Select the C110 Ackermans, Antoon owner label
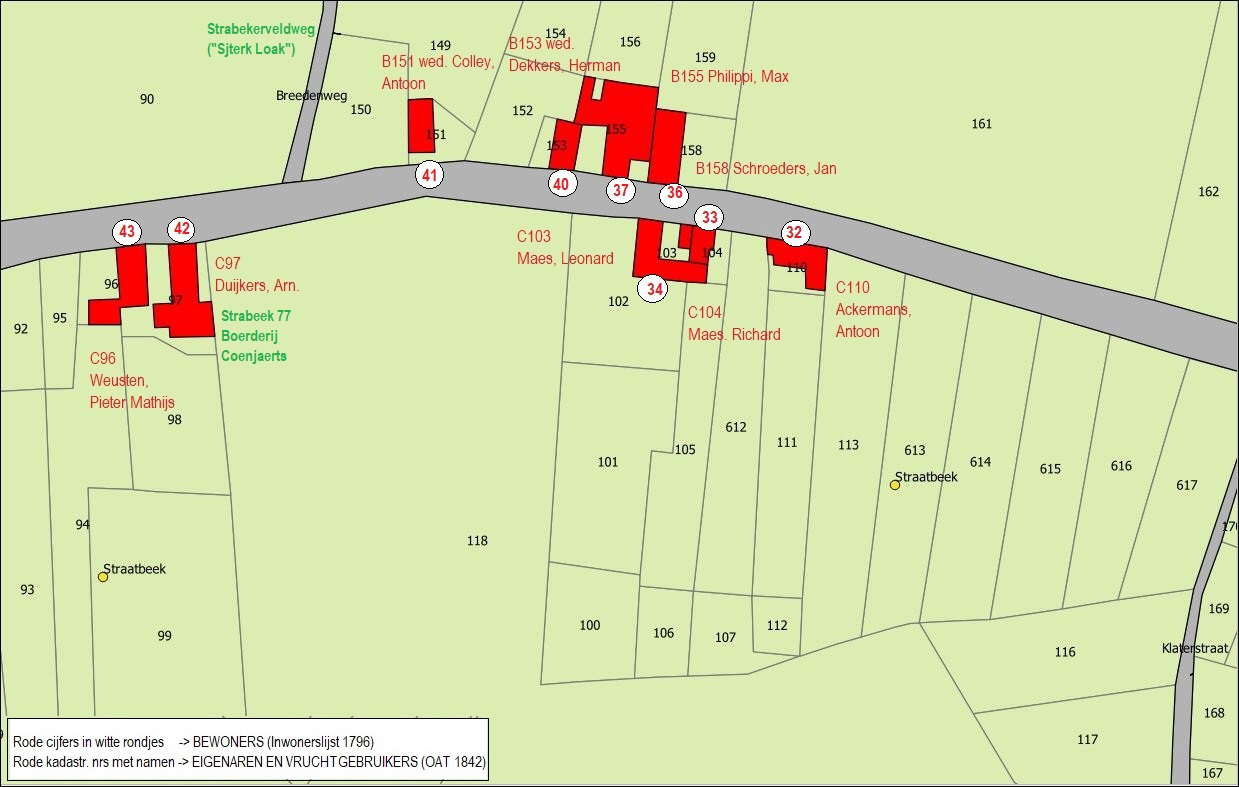The image size is (1239, 787). pos(873,309)
